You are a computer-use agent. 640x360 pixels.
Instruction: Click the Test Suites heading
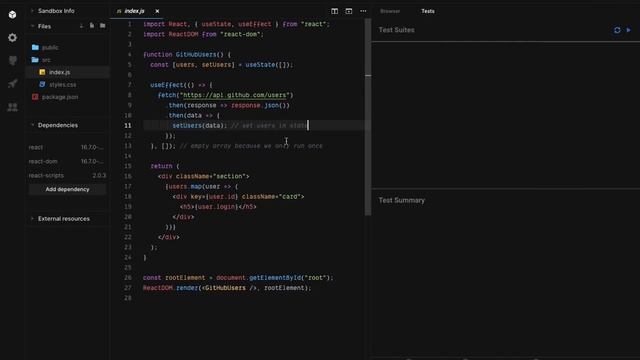tap(396, 30)
